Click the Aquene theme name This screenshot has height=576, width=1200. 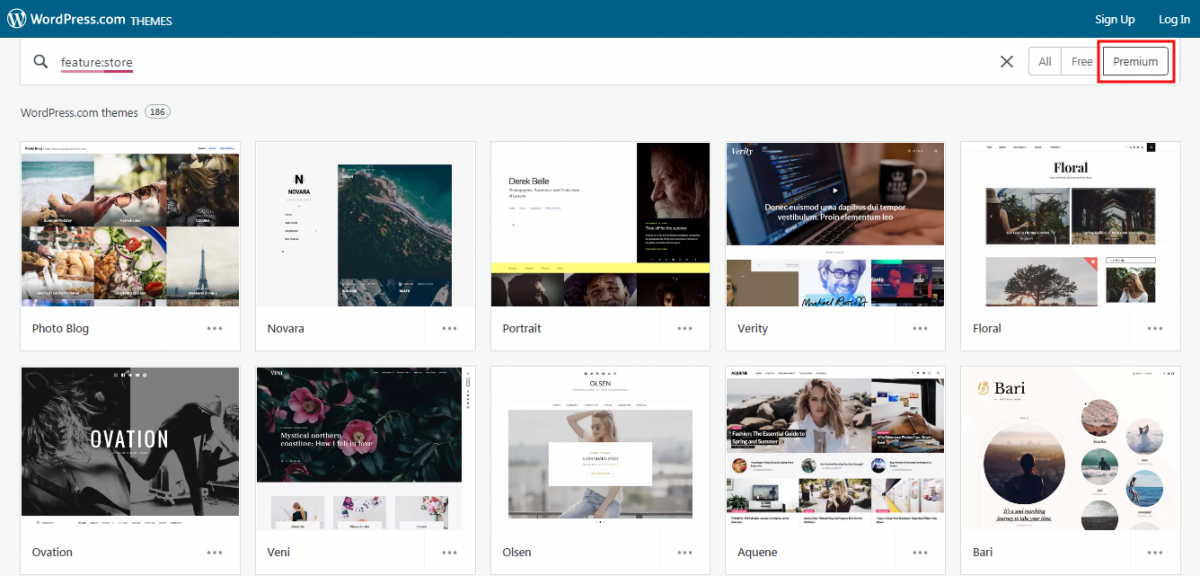tap(757, 552)
